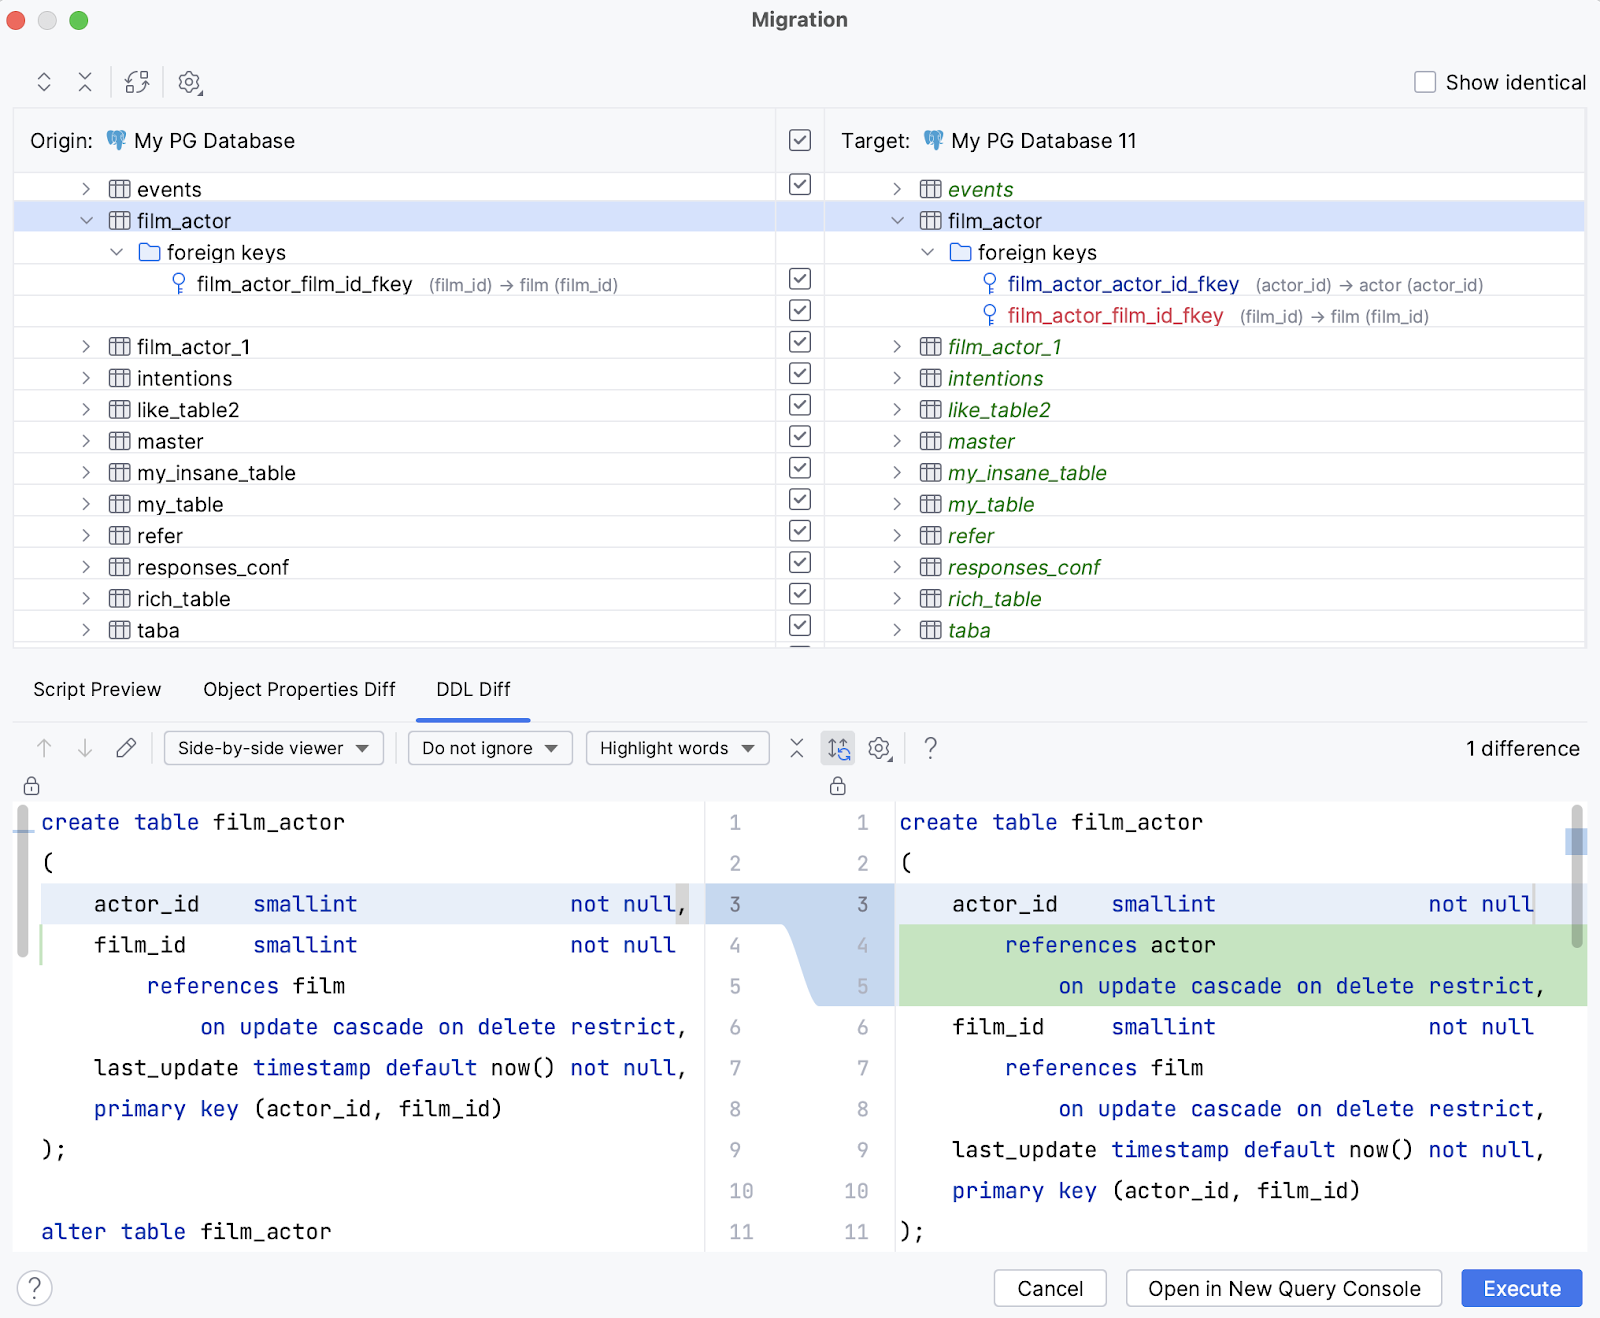The image size is (1600, 1318).
Task: Select film_actor_actor_id_fkey in the Target tree
Action: coord(1122,285)
